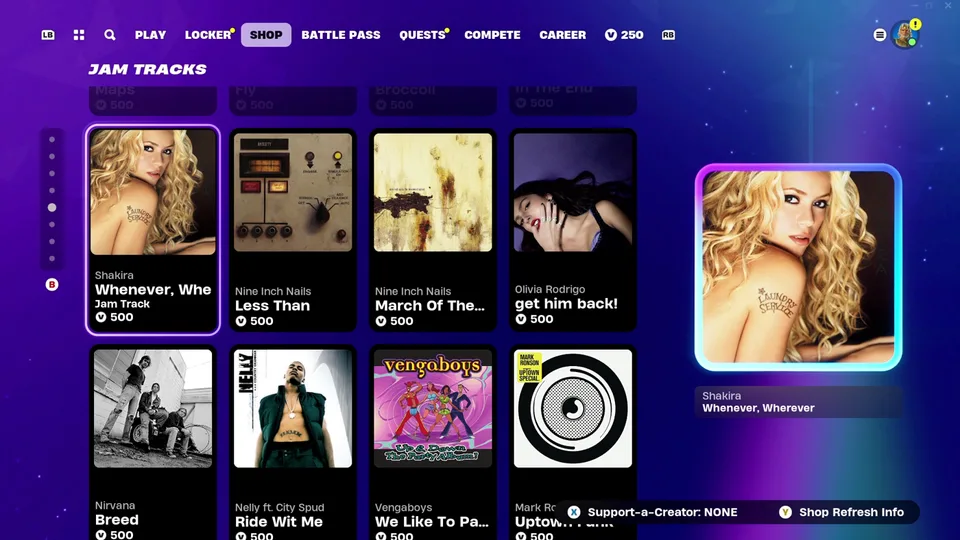
Task: Open the QUESTS tab
Action: click(422, 35)
